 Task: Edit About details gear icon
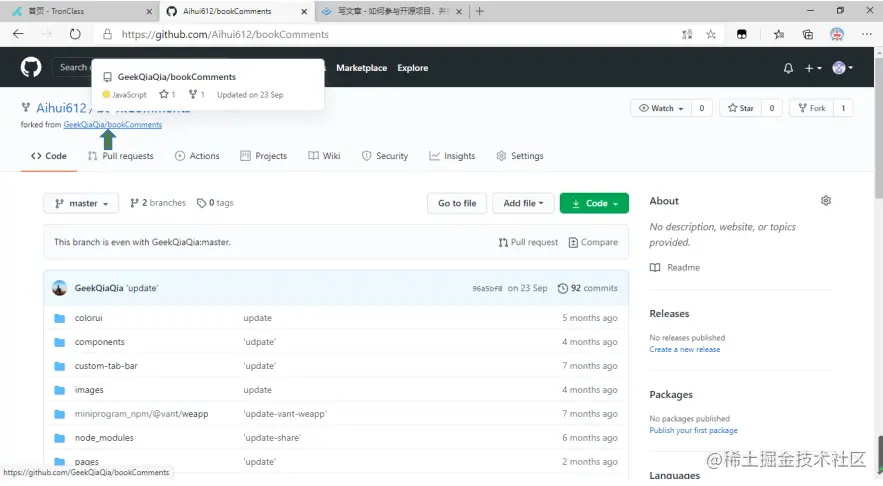click(826, 200)
